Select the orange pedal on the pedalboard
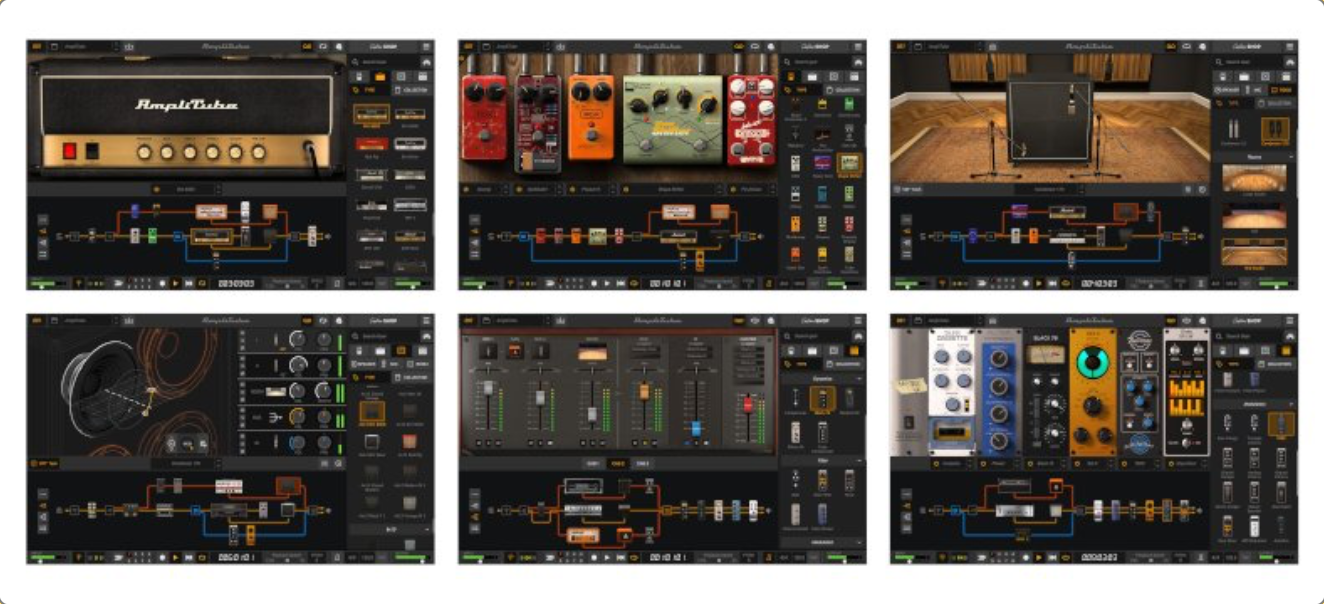Image resolution: width=1324 pixels, height=604 pixels. click(x=590, y=117)
